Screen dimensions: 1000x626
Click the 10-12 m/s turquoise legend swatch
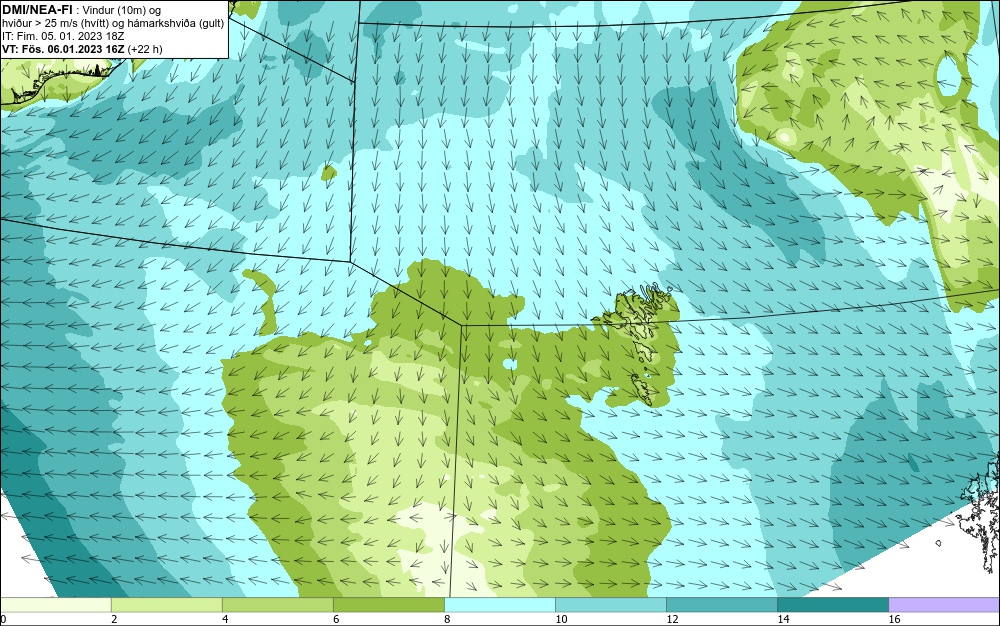coord(610,604)
